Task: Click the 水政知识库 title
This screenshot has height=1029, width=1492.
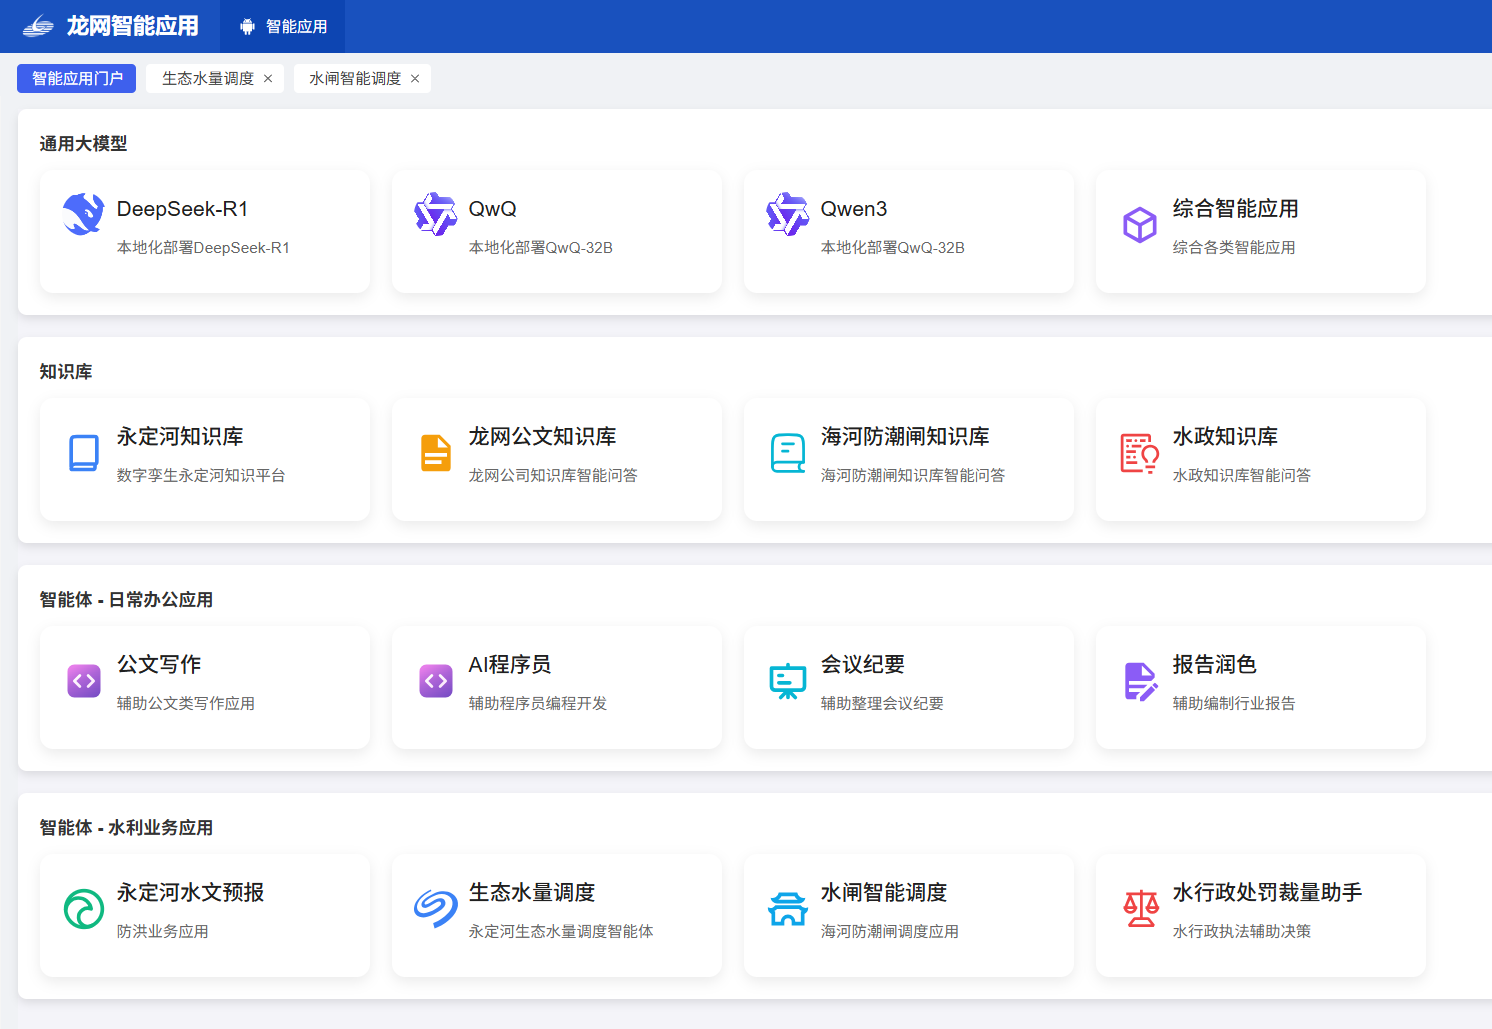Action: (1226, 437)
